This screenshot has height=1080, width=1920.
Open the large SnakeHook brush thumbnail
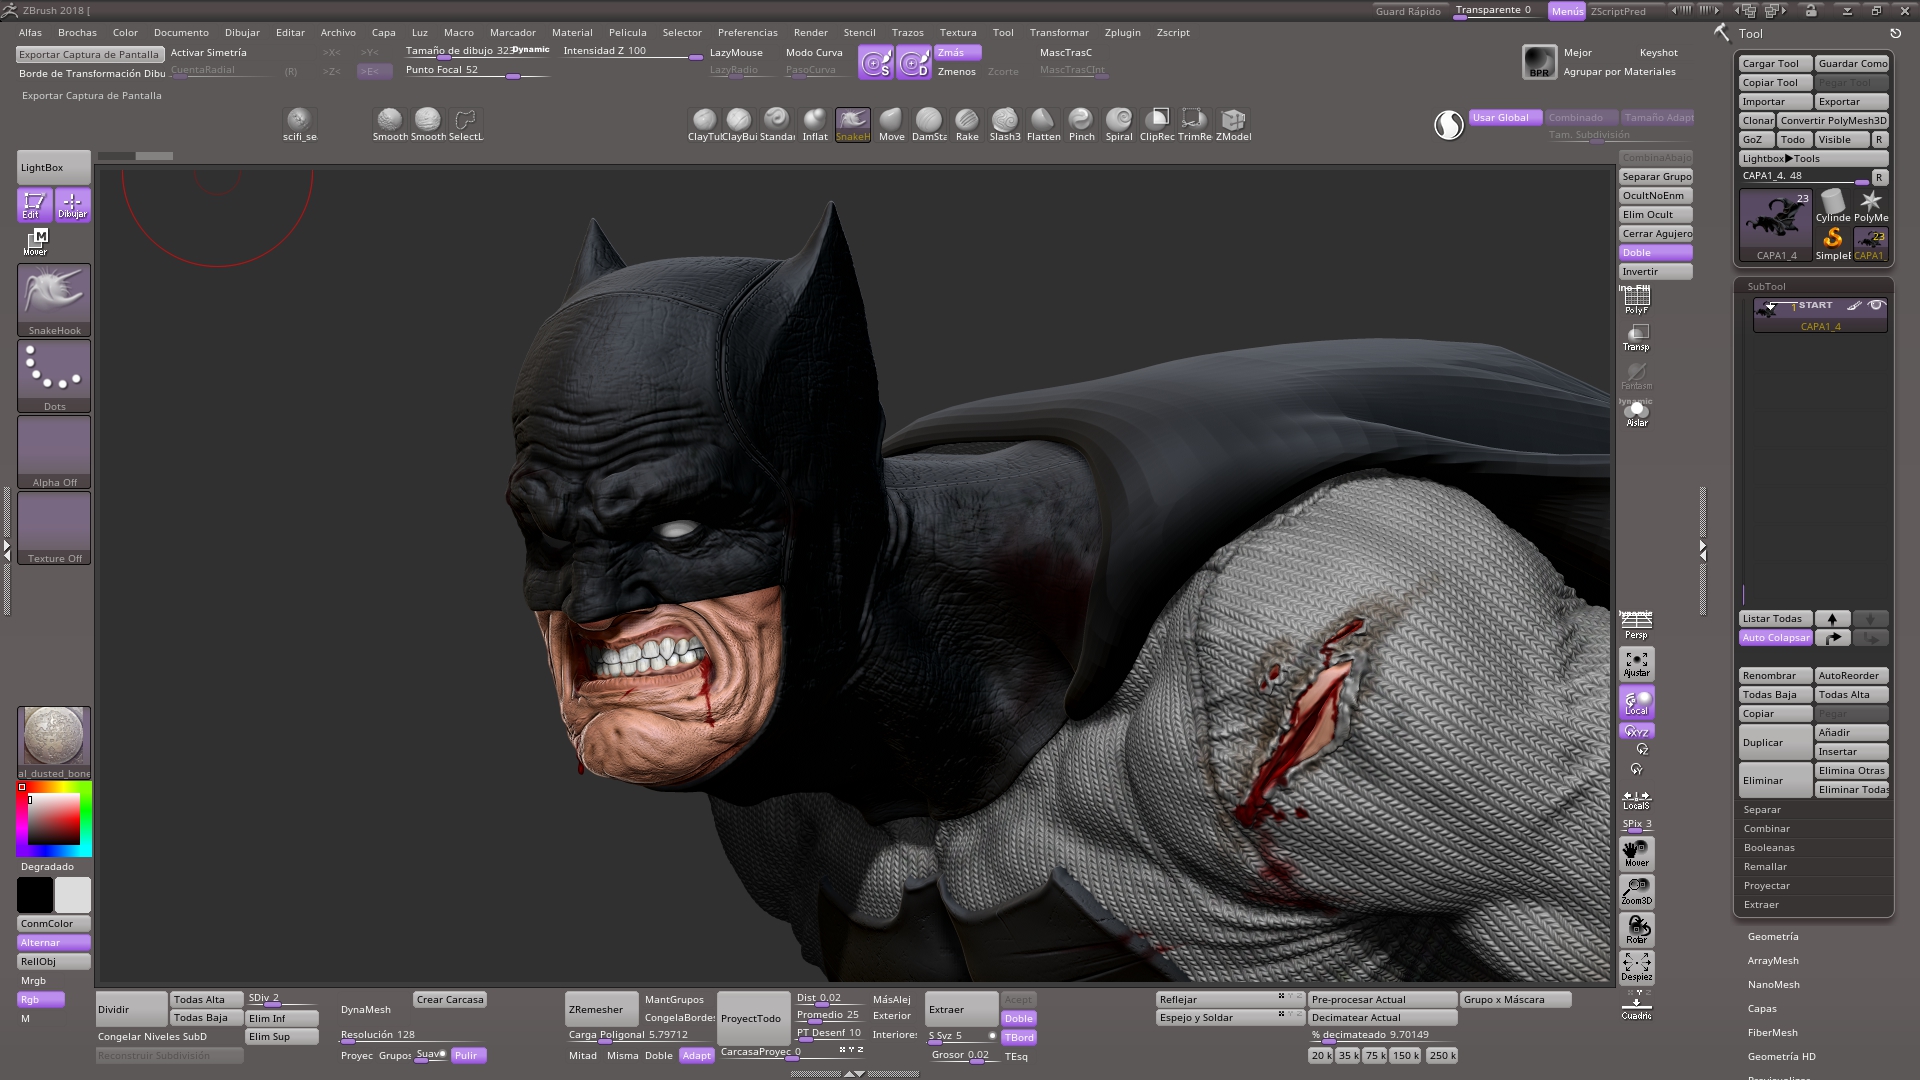(x=54, y=300)
